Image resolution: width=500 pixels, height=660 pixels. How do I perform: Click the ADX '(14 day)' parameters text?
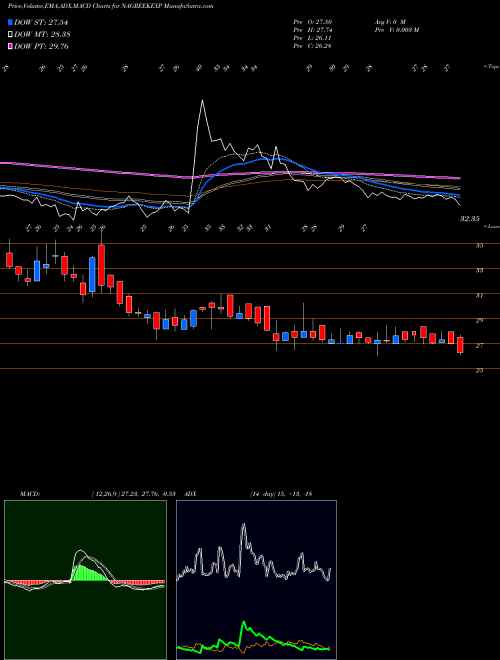point(263,494)
